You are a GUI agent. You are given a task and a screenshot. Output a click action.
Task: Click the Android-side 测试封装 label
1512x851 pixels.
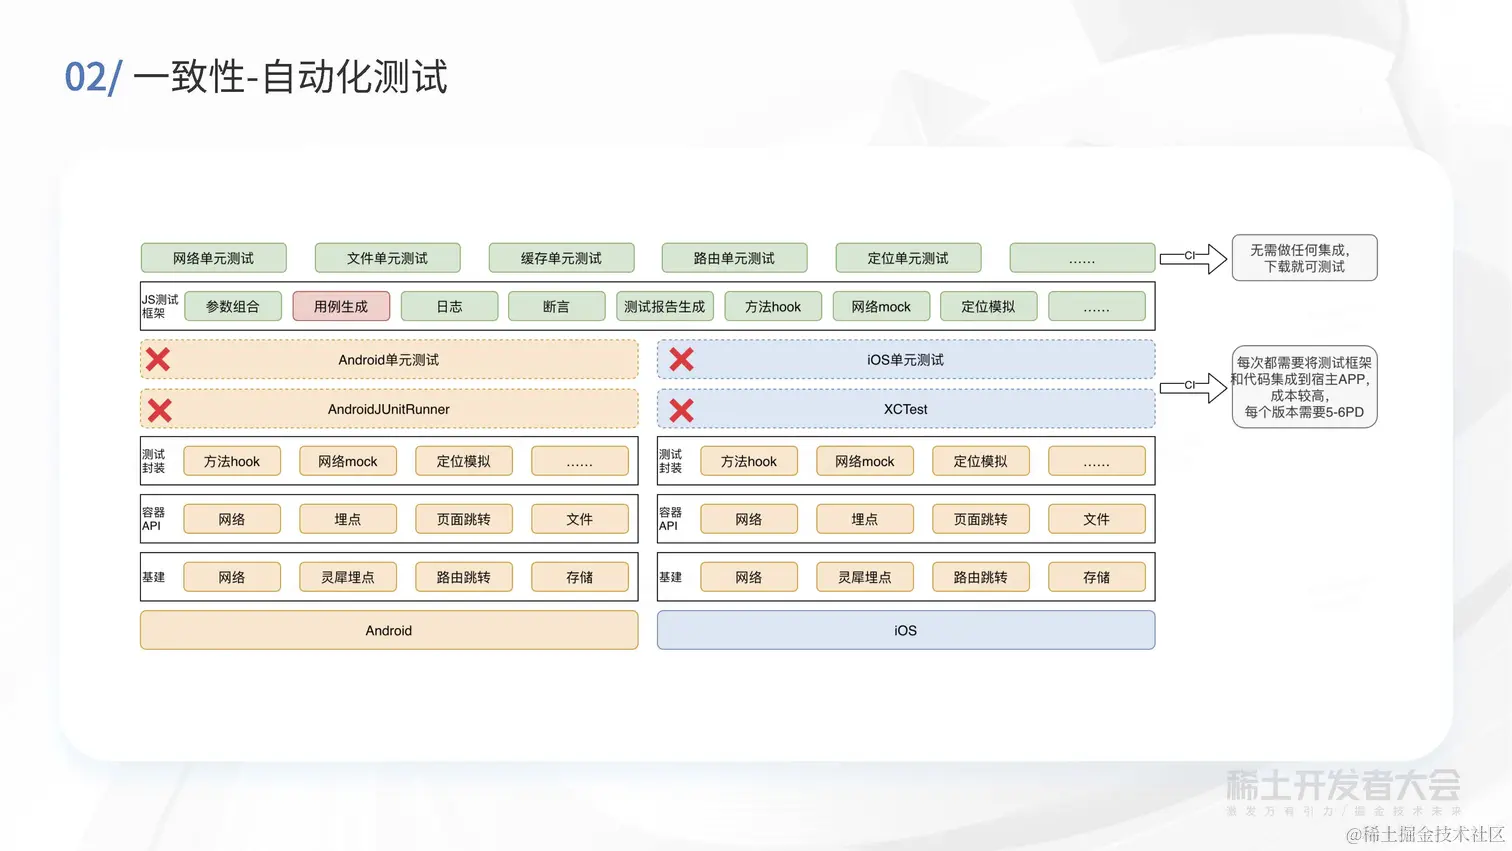pyautogui.click(x=153, y=461)
